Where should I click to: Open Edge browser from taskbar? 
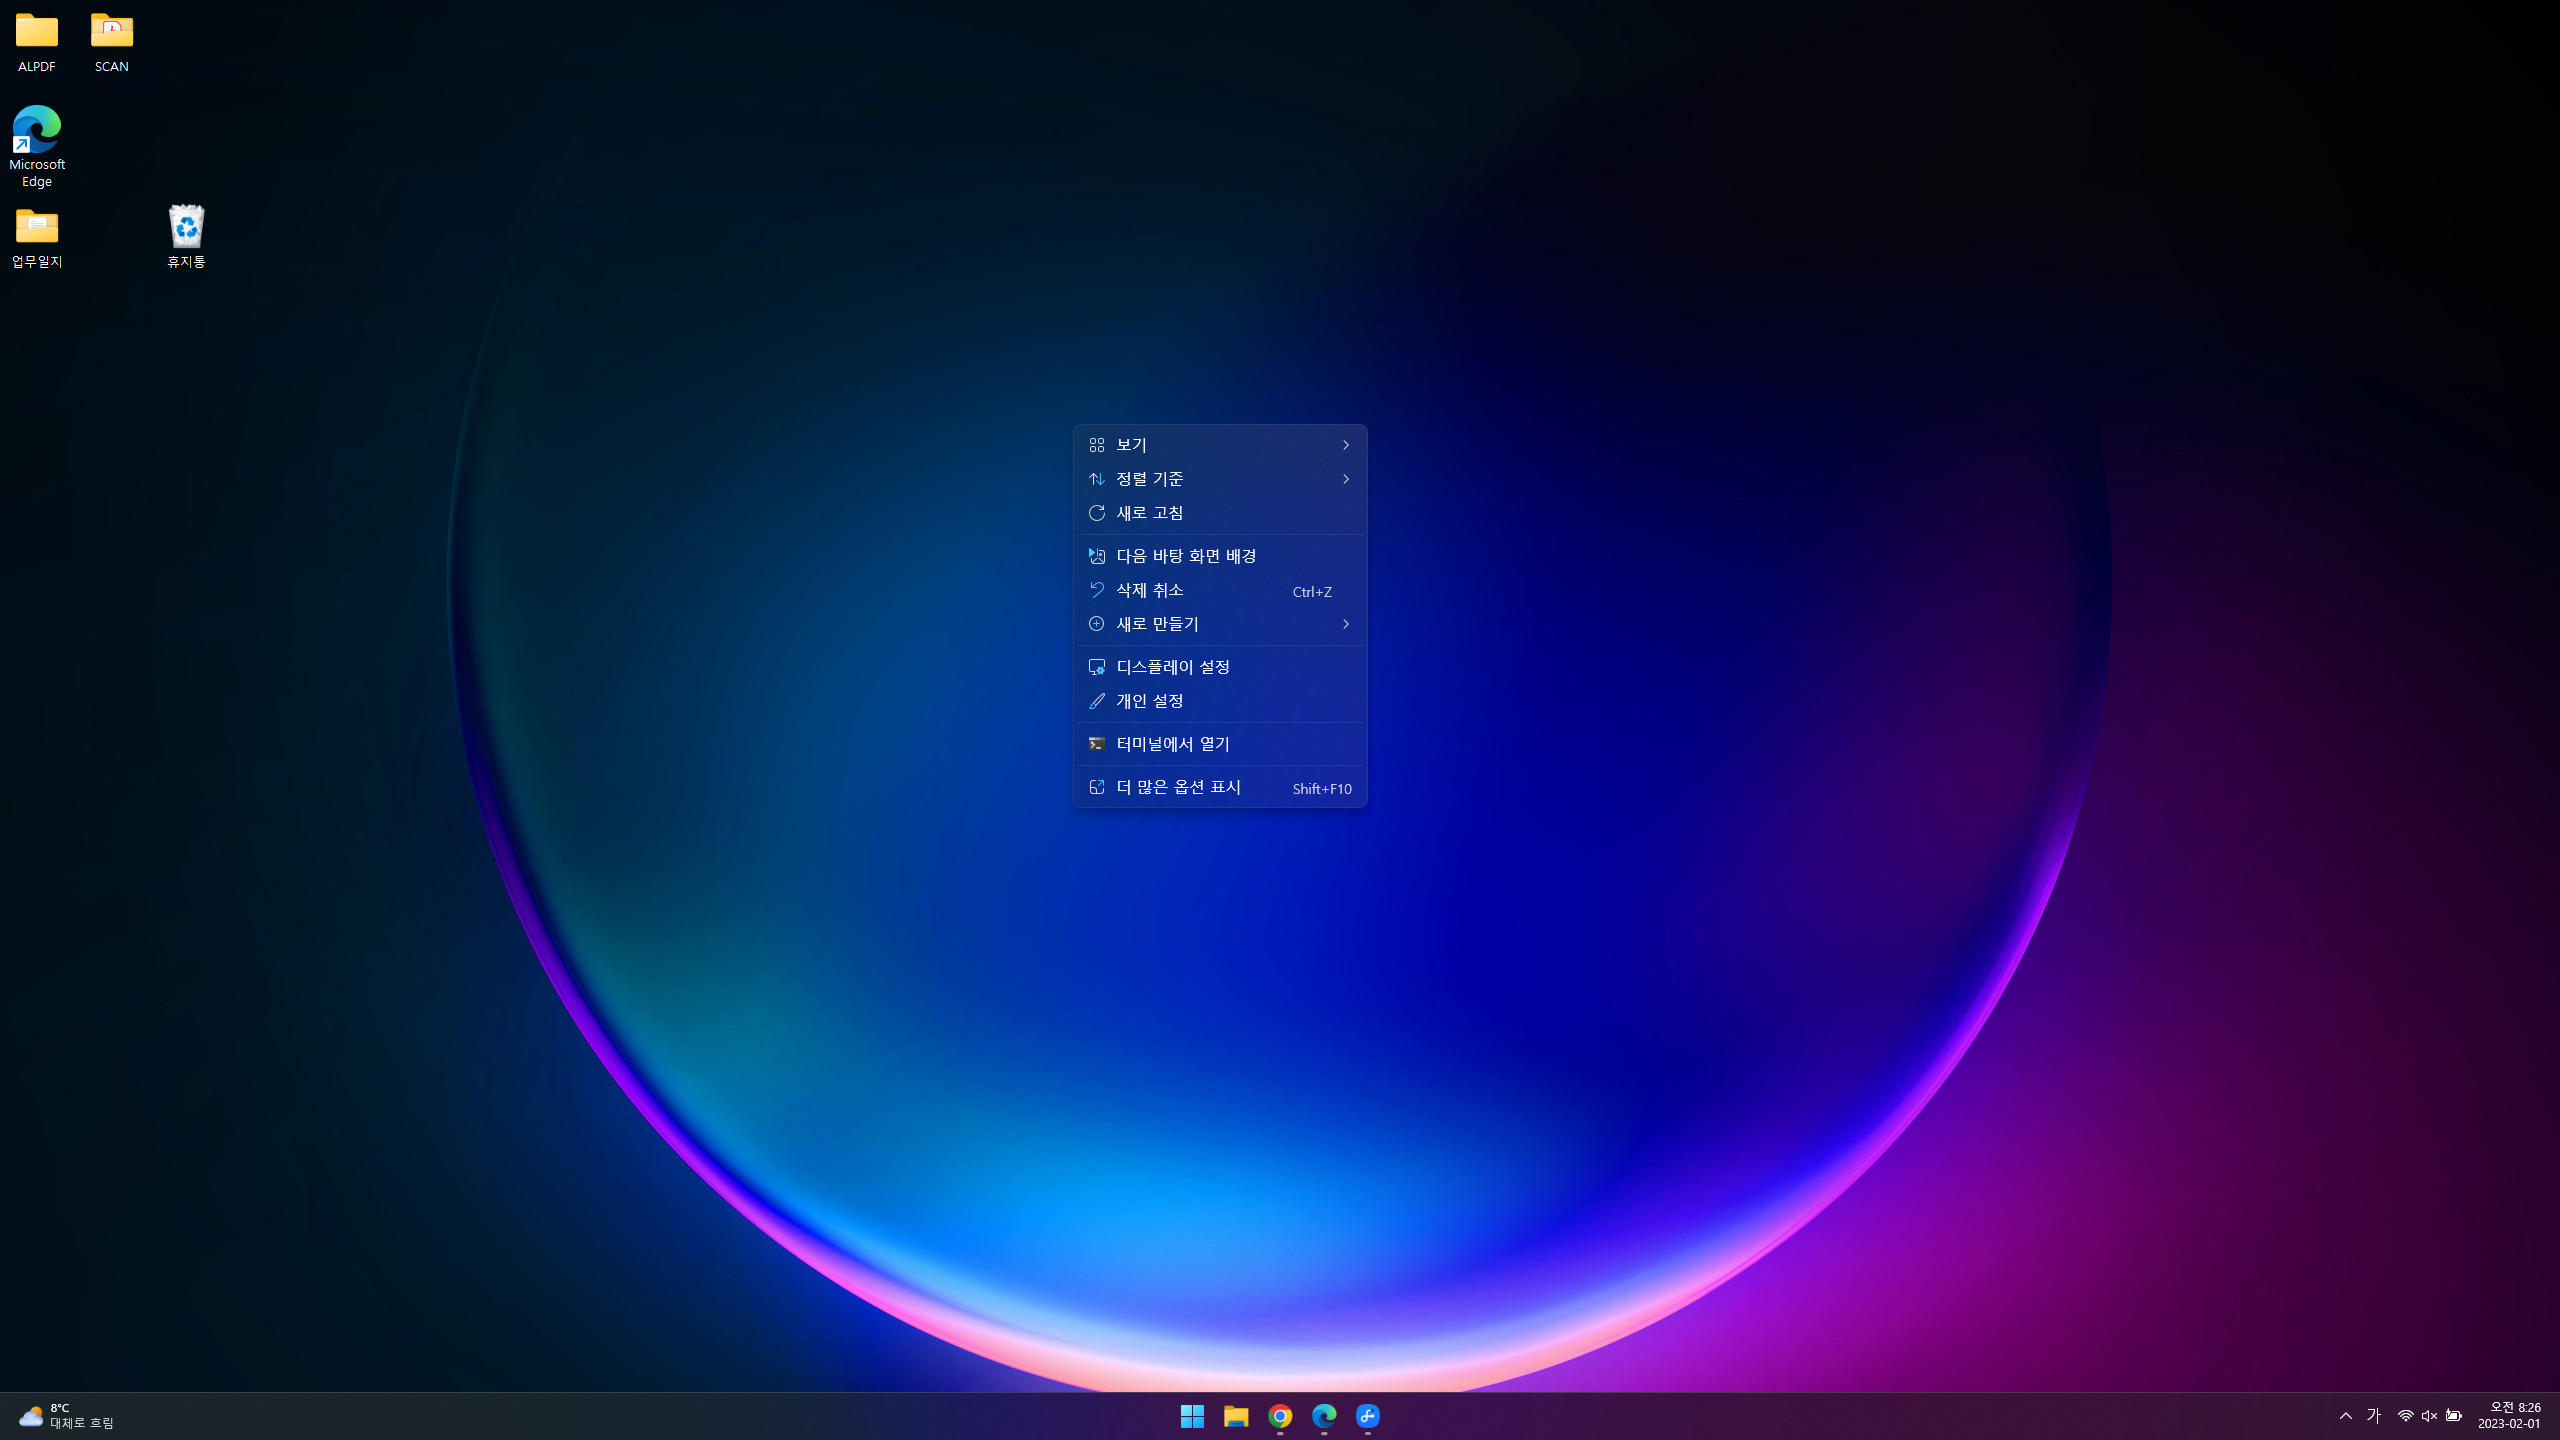[x=1324, y=1416]
